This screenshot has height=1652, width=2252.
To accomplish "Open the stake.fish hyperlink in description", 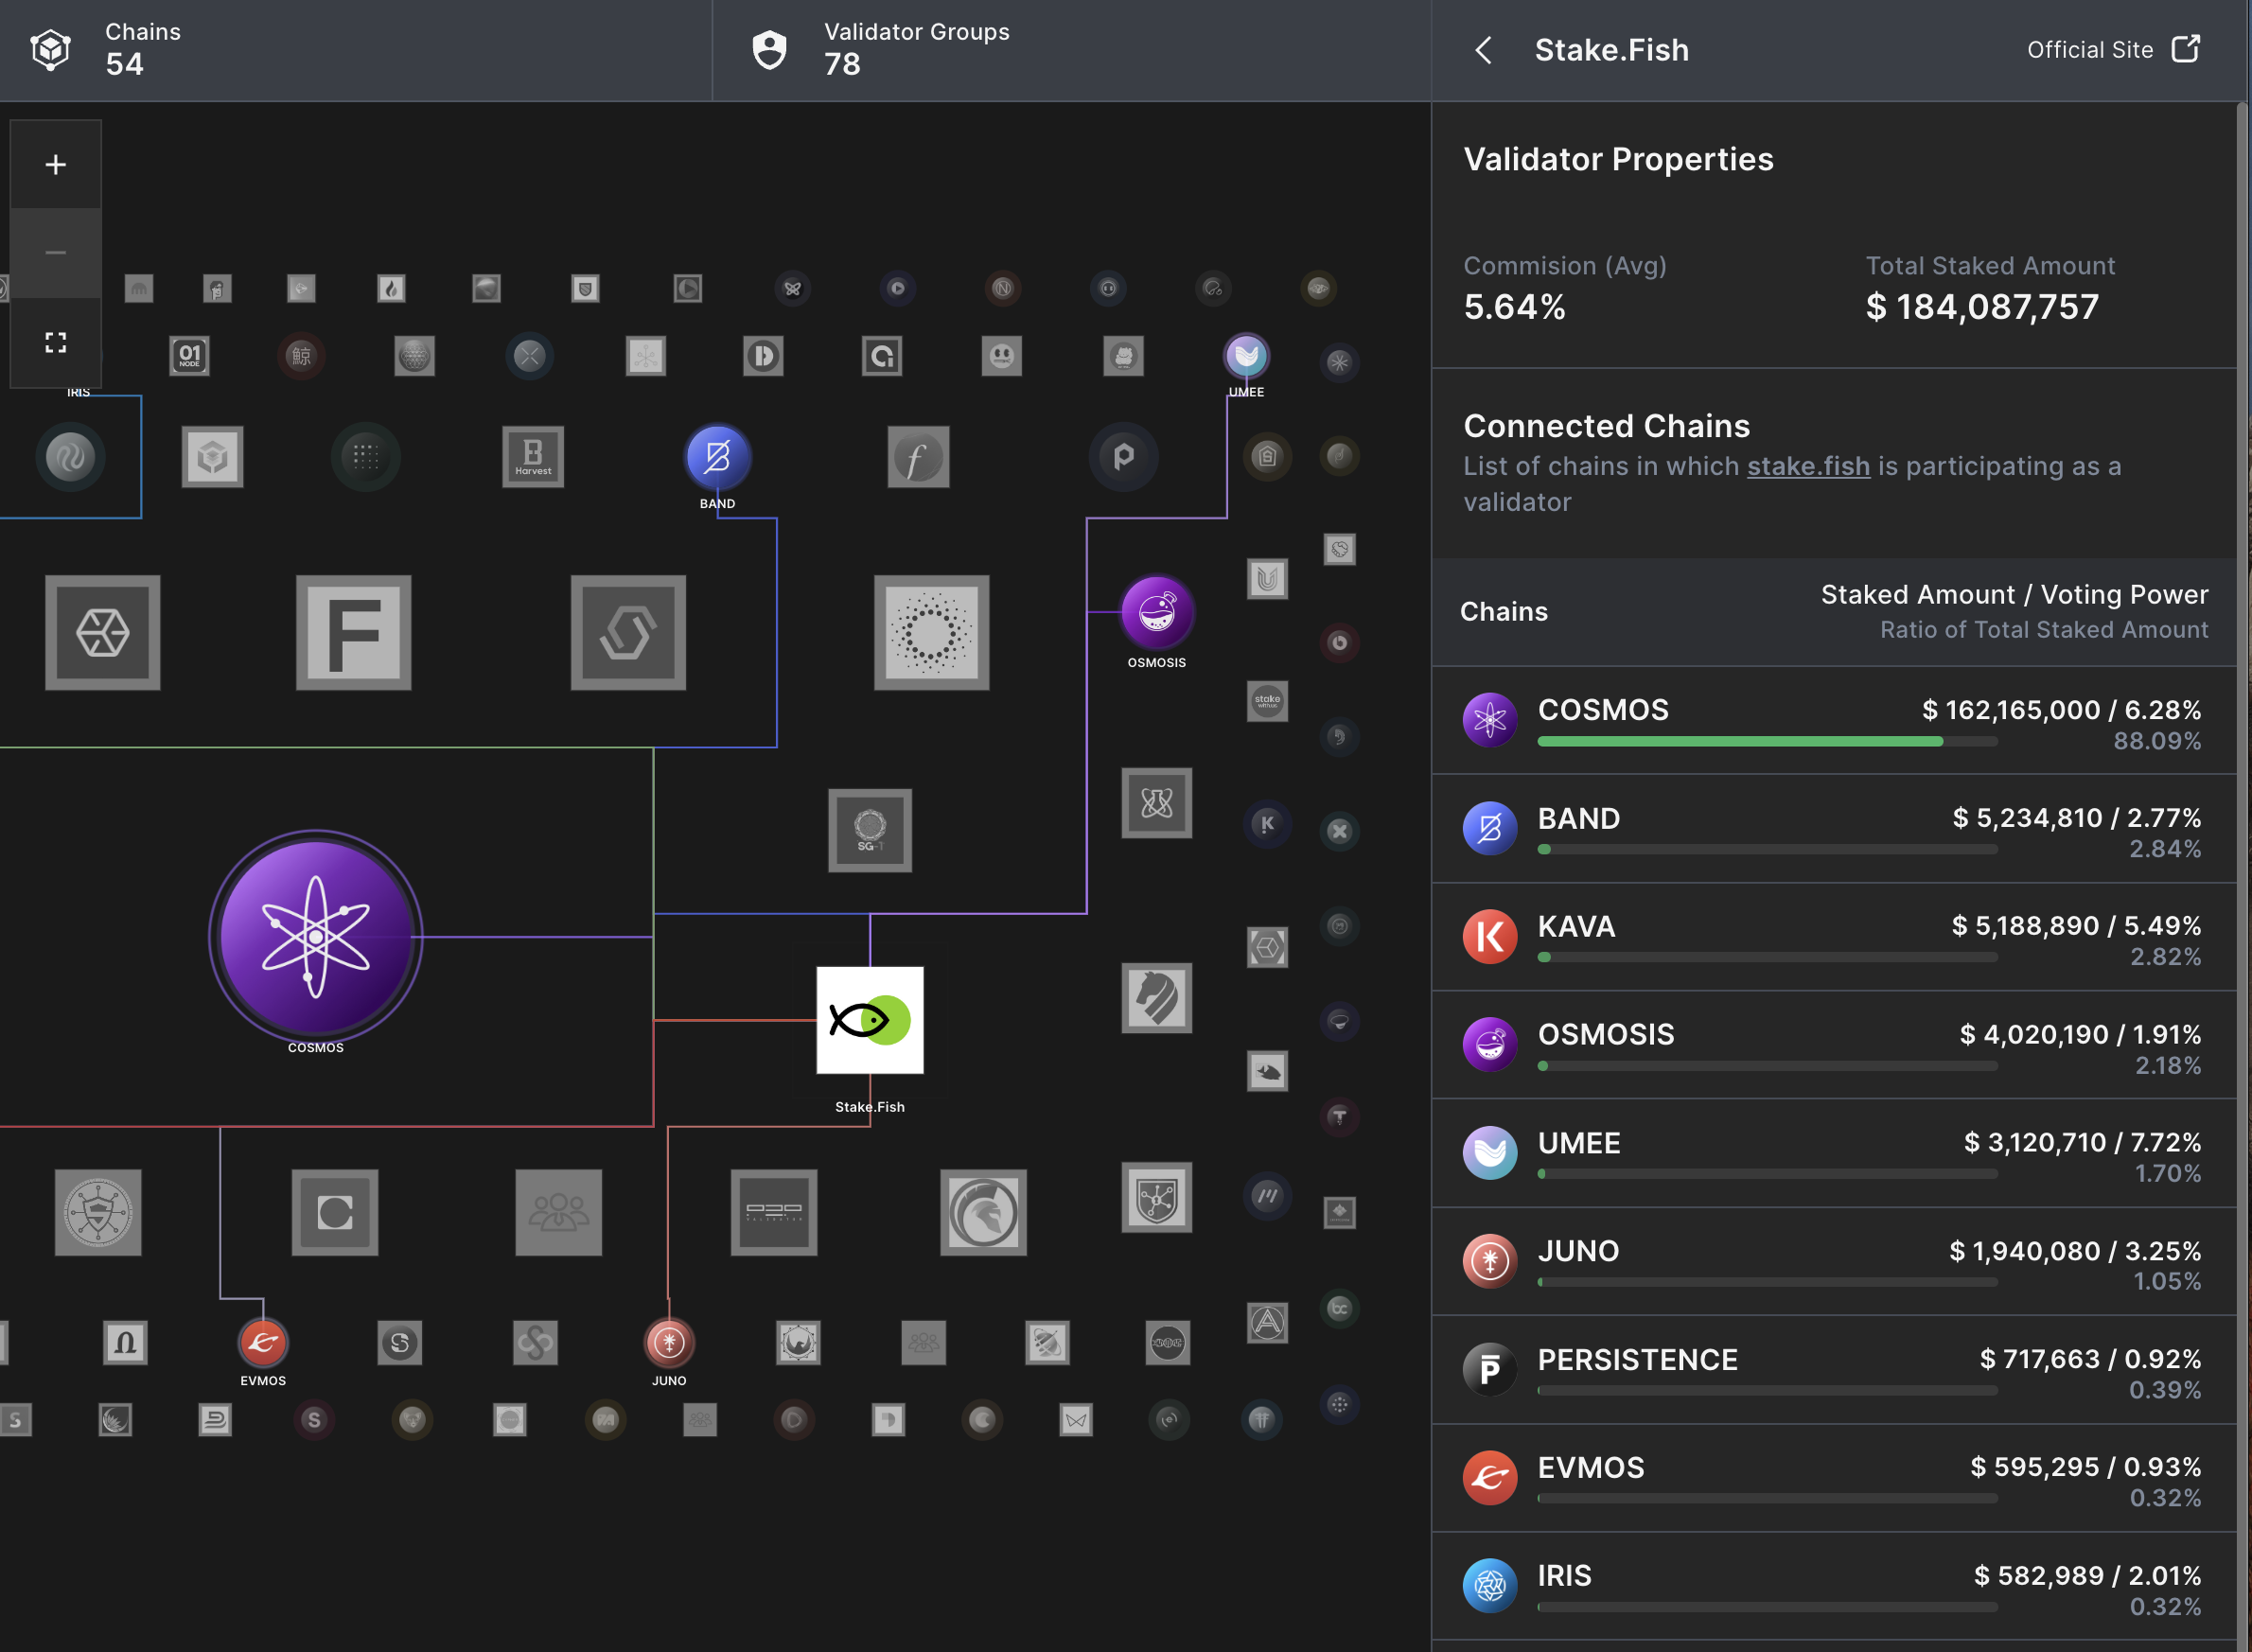I will [x=1808, y=466].
